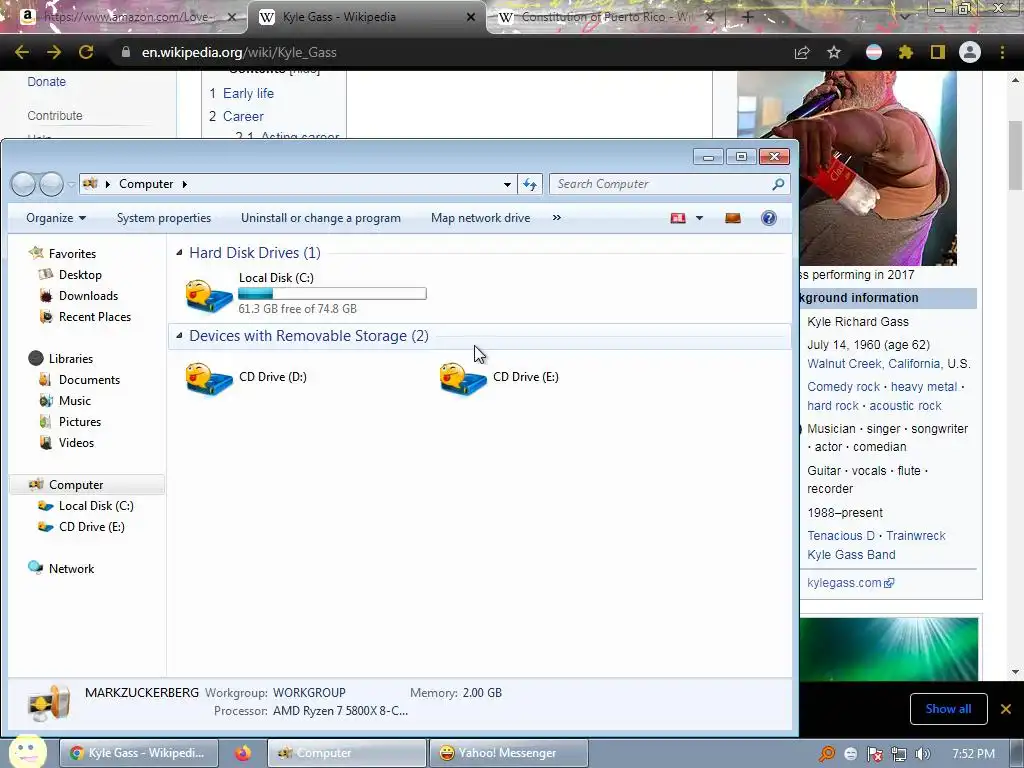Change view icon in Explorer toolbar

click(678, 218)
